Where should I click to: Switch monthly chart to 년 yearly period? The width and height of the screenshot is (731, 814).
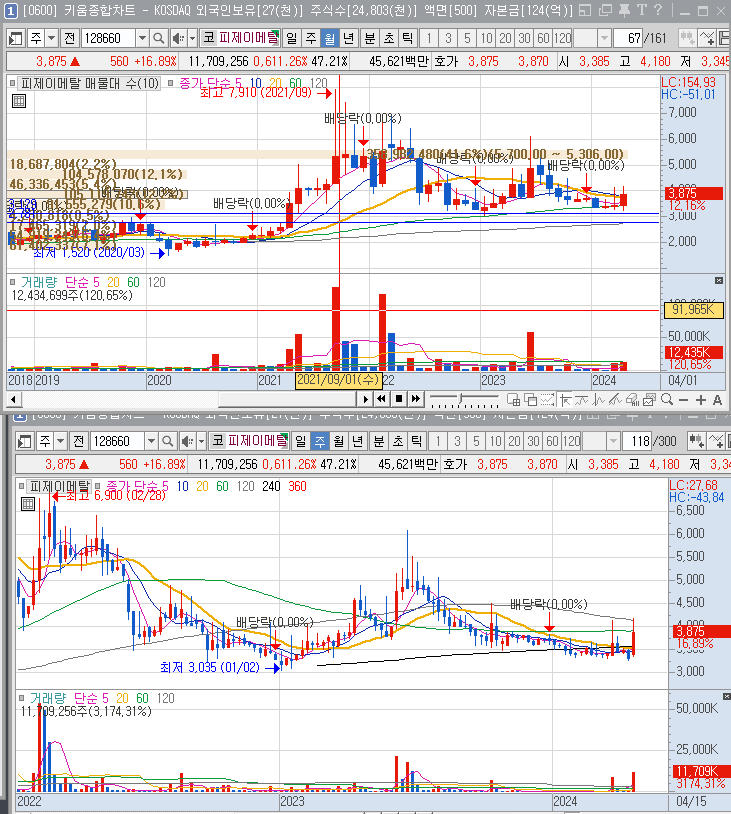348,38
